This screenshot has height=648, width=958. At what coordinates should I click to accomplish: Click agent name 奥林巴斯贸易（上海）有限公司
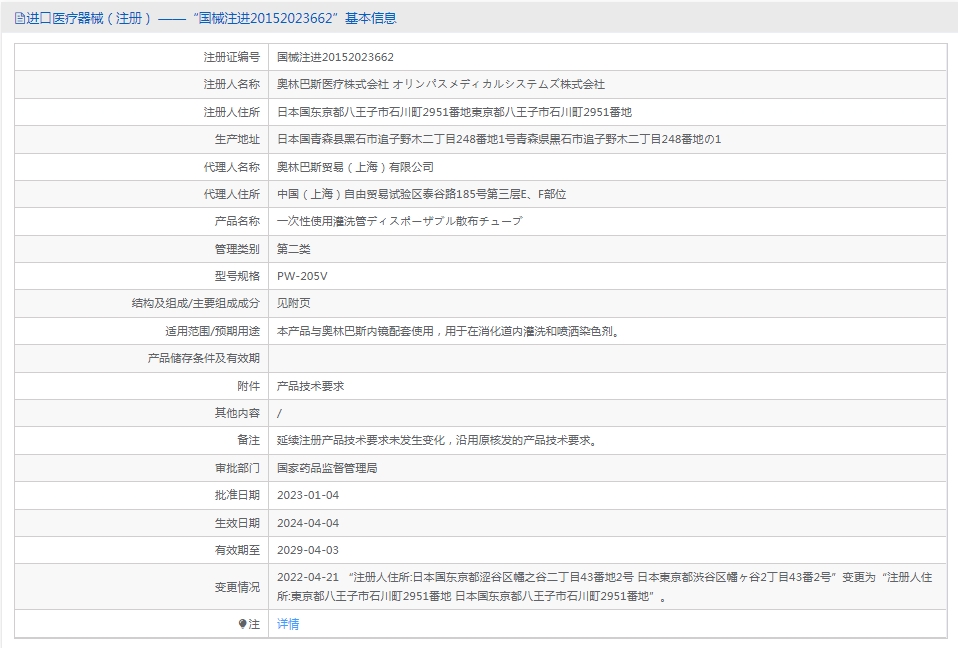click(356, 167)
